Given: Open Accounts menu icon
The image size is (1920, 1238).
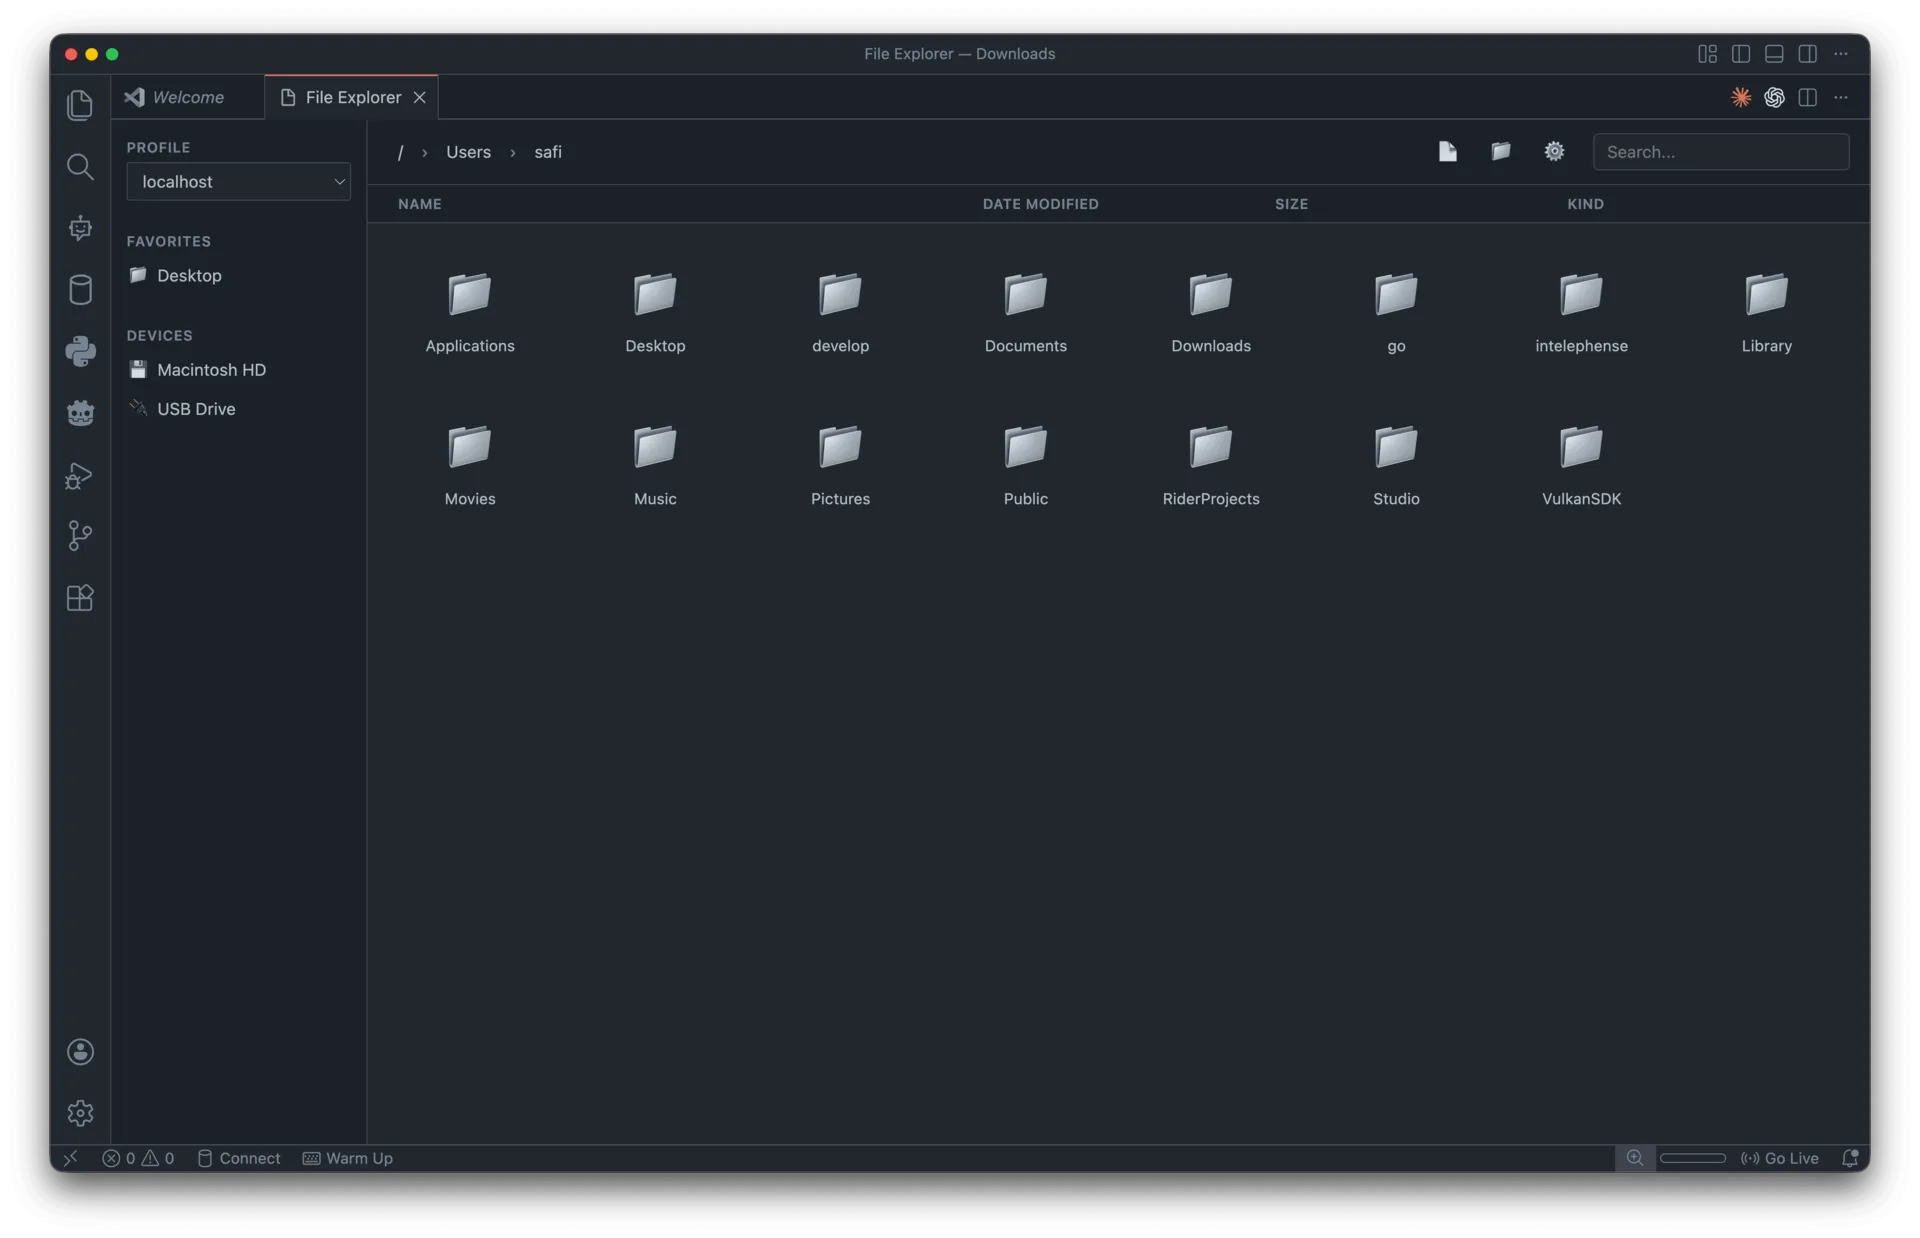Looking at the screenshot, I should coord(80,1051).
